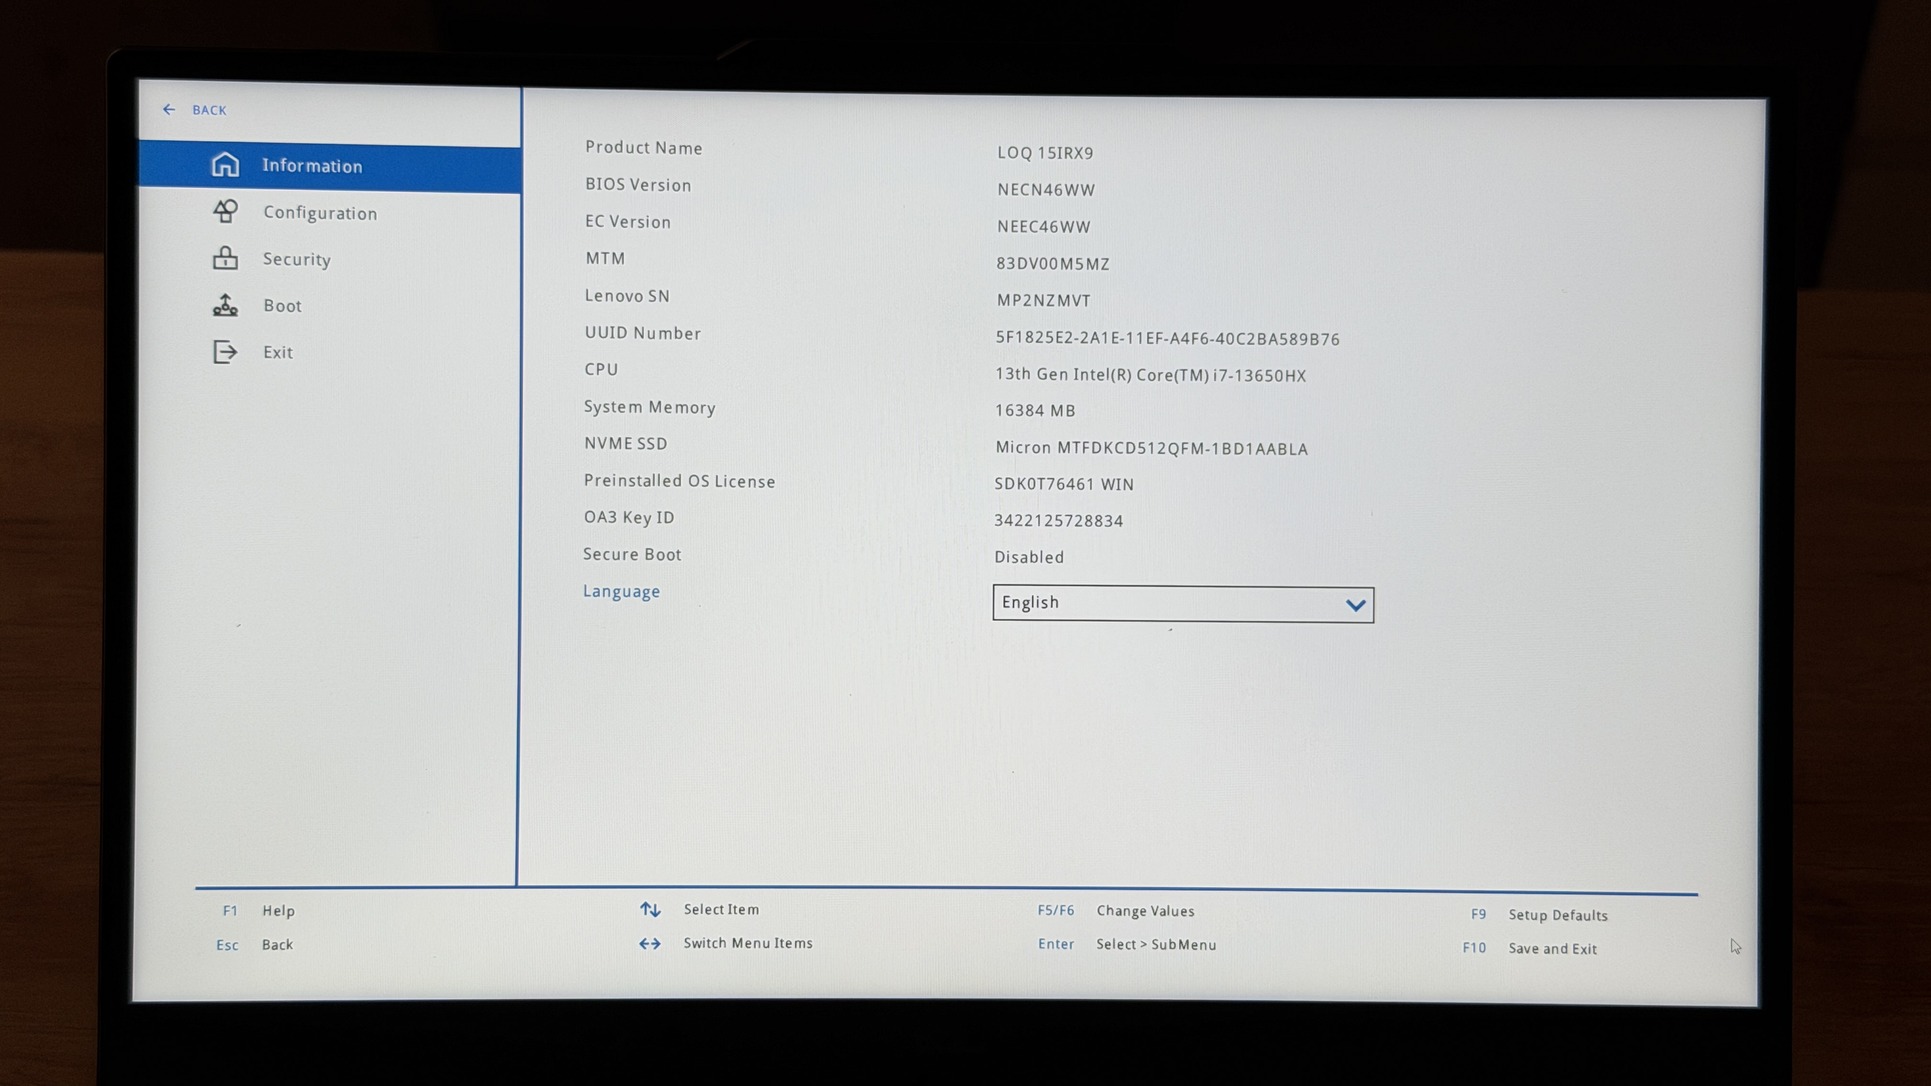Click the Configuration wrench icon

[226, 211]
